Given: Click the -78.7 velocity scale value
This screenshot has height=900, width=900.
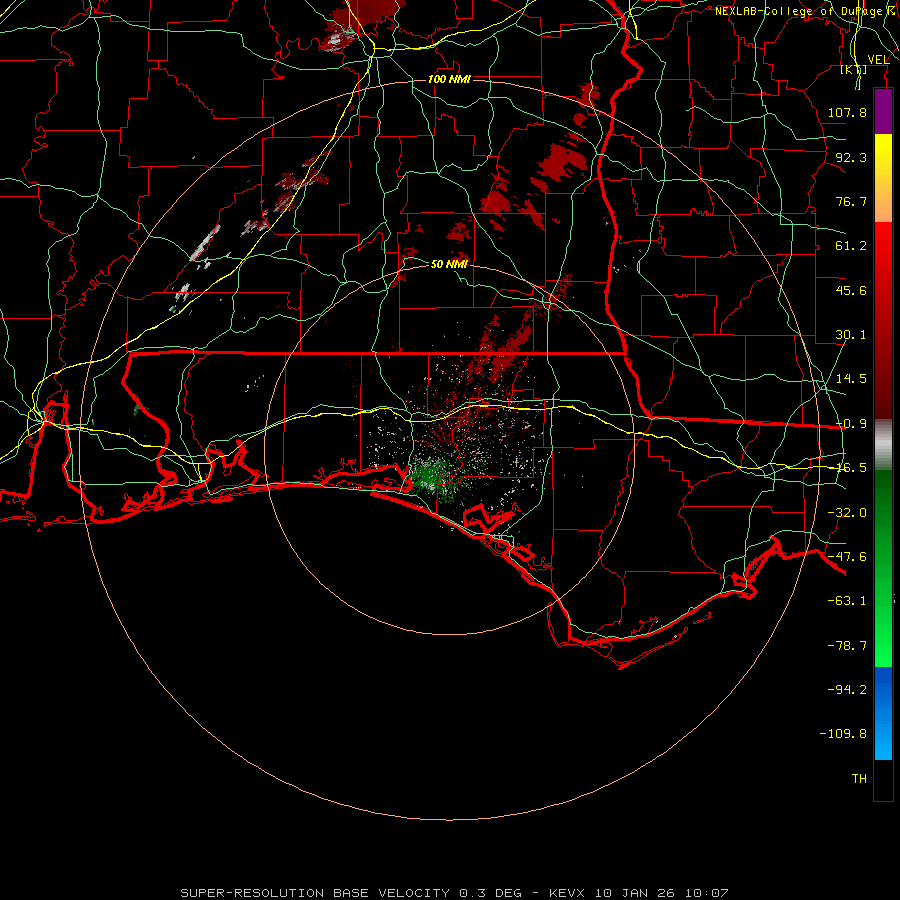Looking at the screenshot, I should 847,646.
